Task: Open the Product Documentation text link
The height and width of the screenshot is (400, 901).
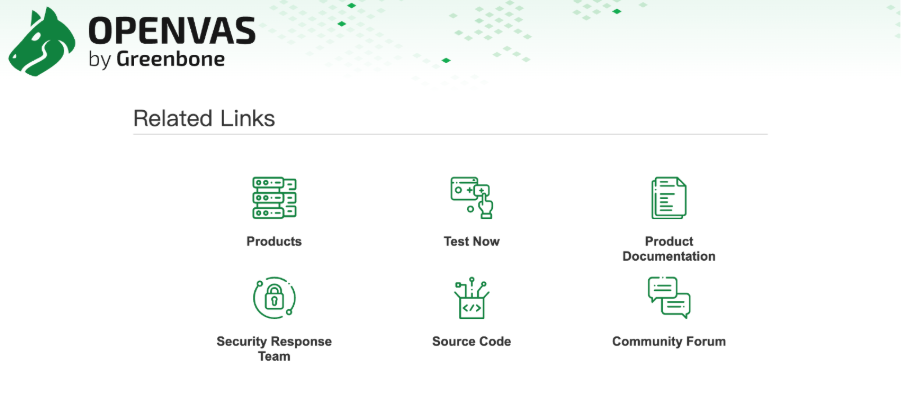Action: point(669,249)
